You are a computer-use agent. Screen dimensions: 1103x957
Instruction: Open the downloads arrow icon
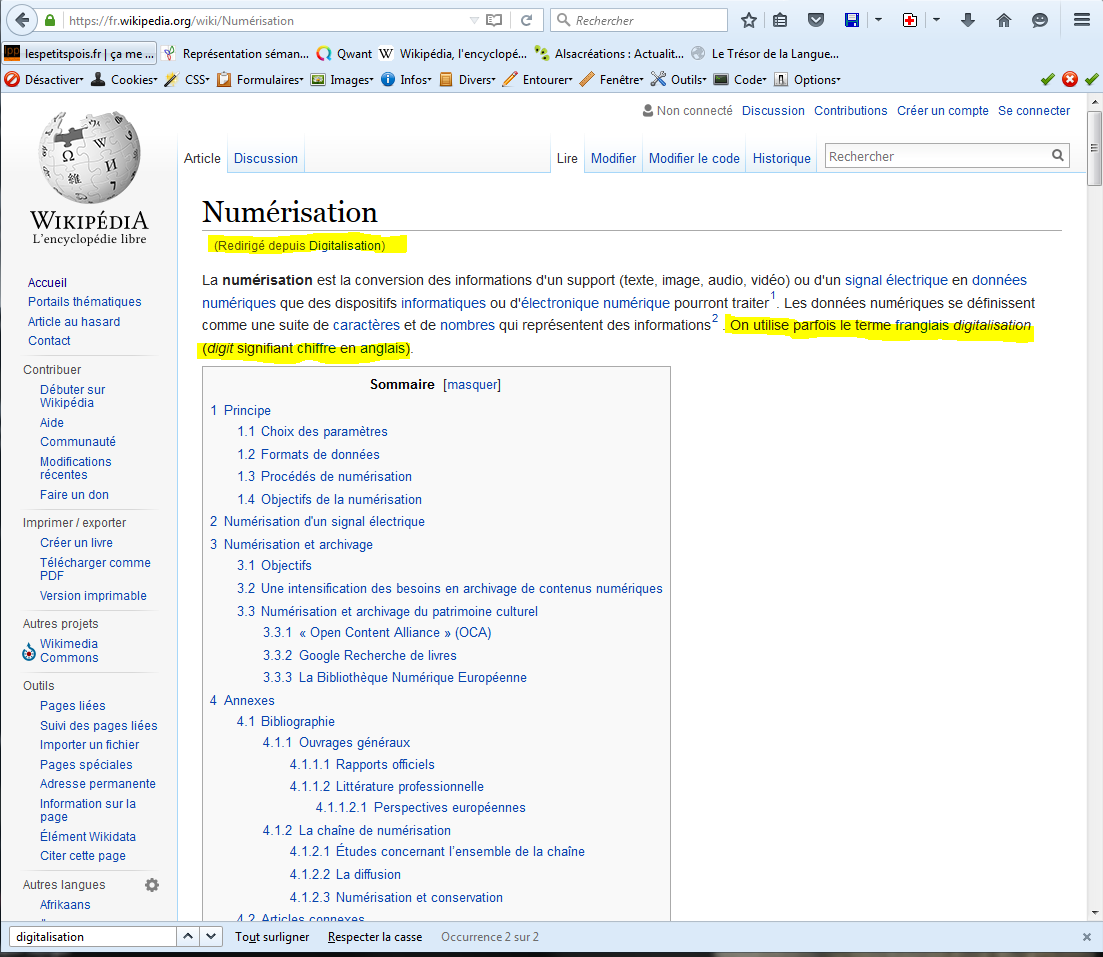tap(967, 20)
